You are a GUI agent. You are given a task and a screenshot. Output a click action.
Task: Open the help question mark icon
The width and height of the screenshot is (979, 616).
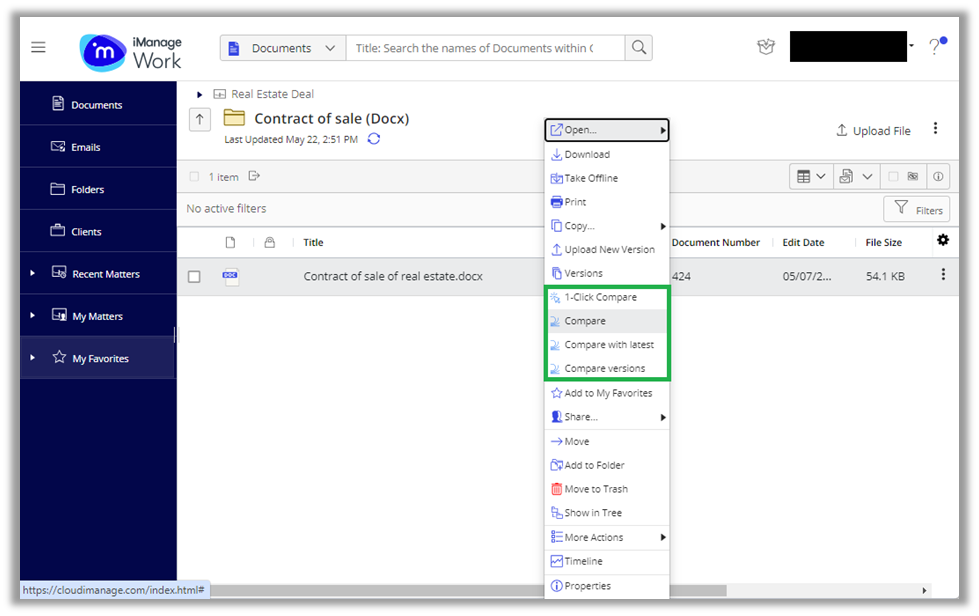click(x=935, y=46)
